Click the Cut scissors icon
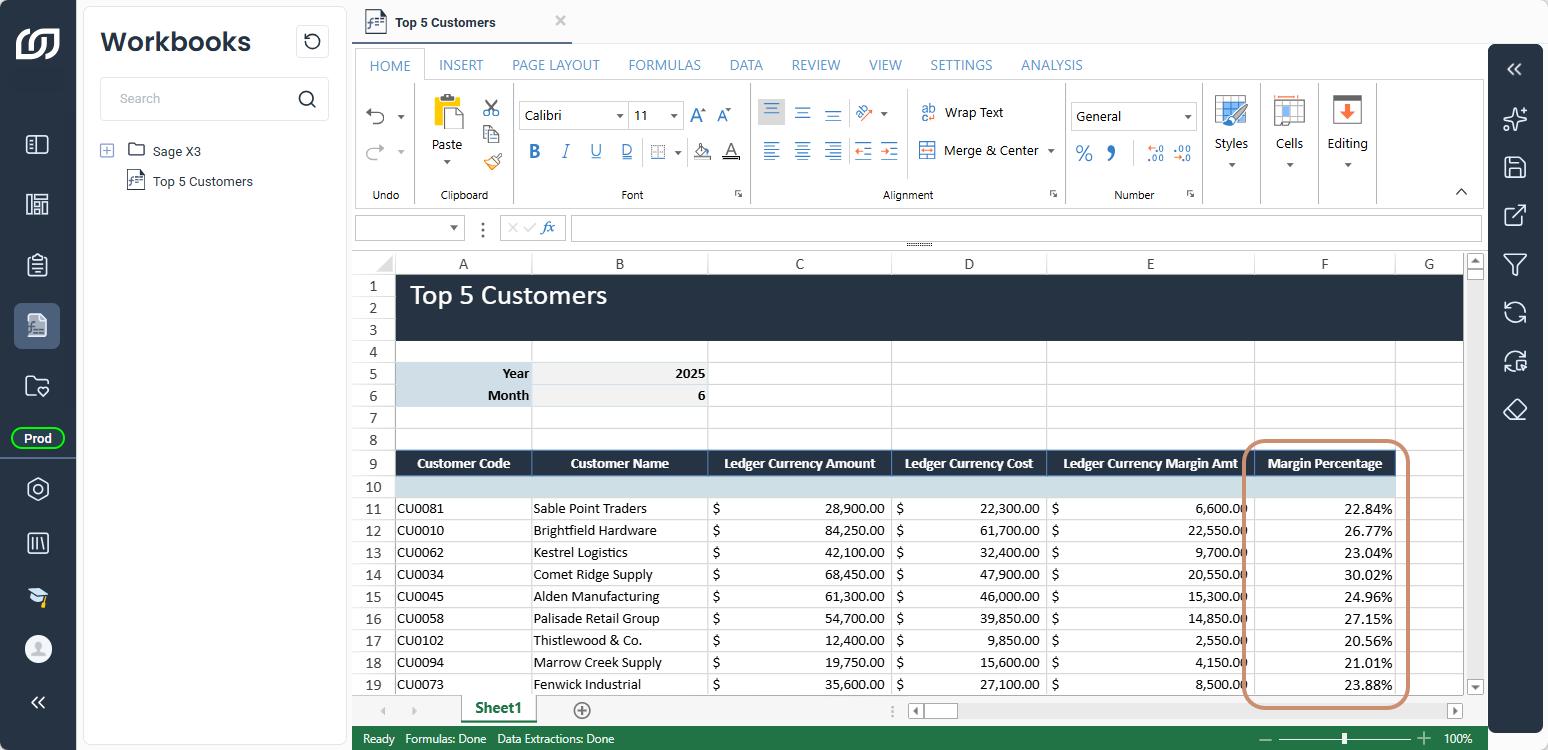The image size is (1548, 750). [491, 108]
